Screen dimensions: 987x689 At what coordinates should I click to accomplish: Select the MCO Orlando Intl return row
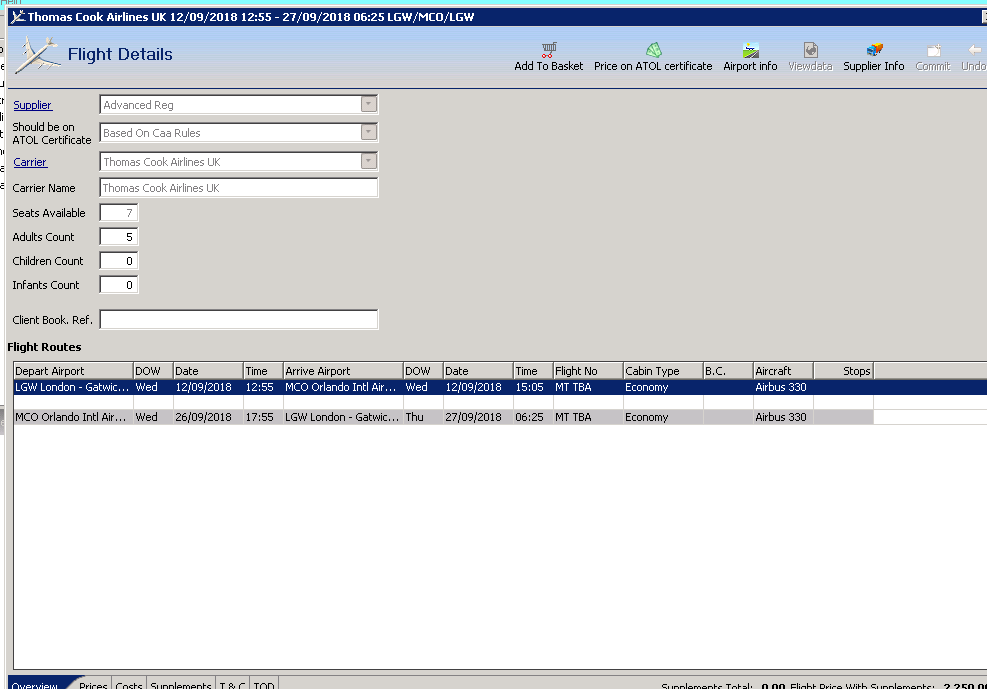coord(443,417)
